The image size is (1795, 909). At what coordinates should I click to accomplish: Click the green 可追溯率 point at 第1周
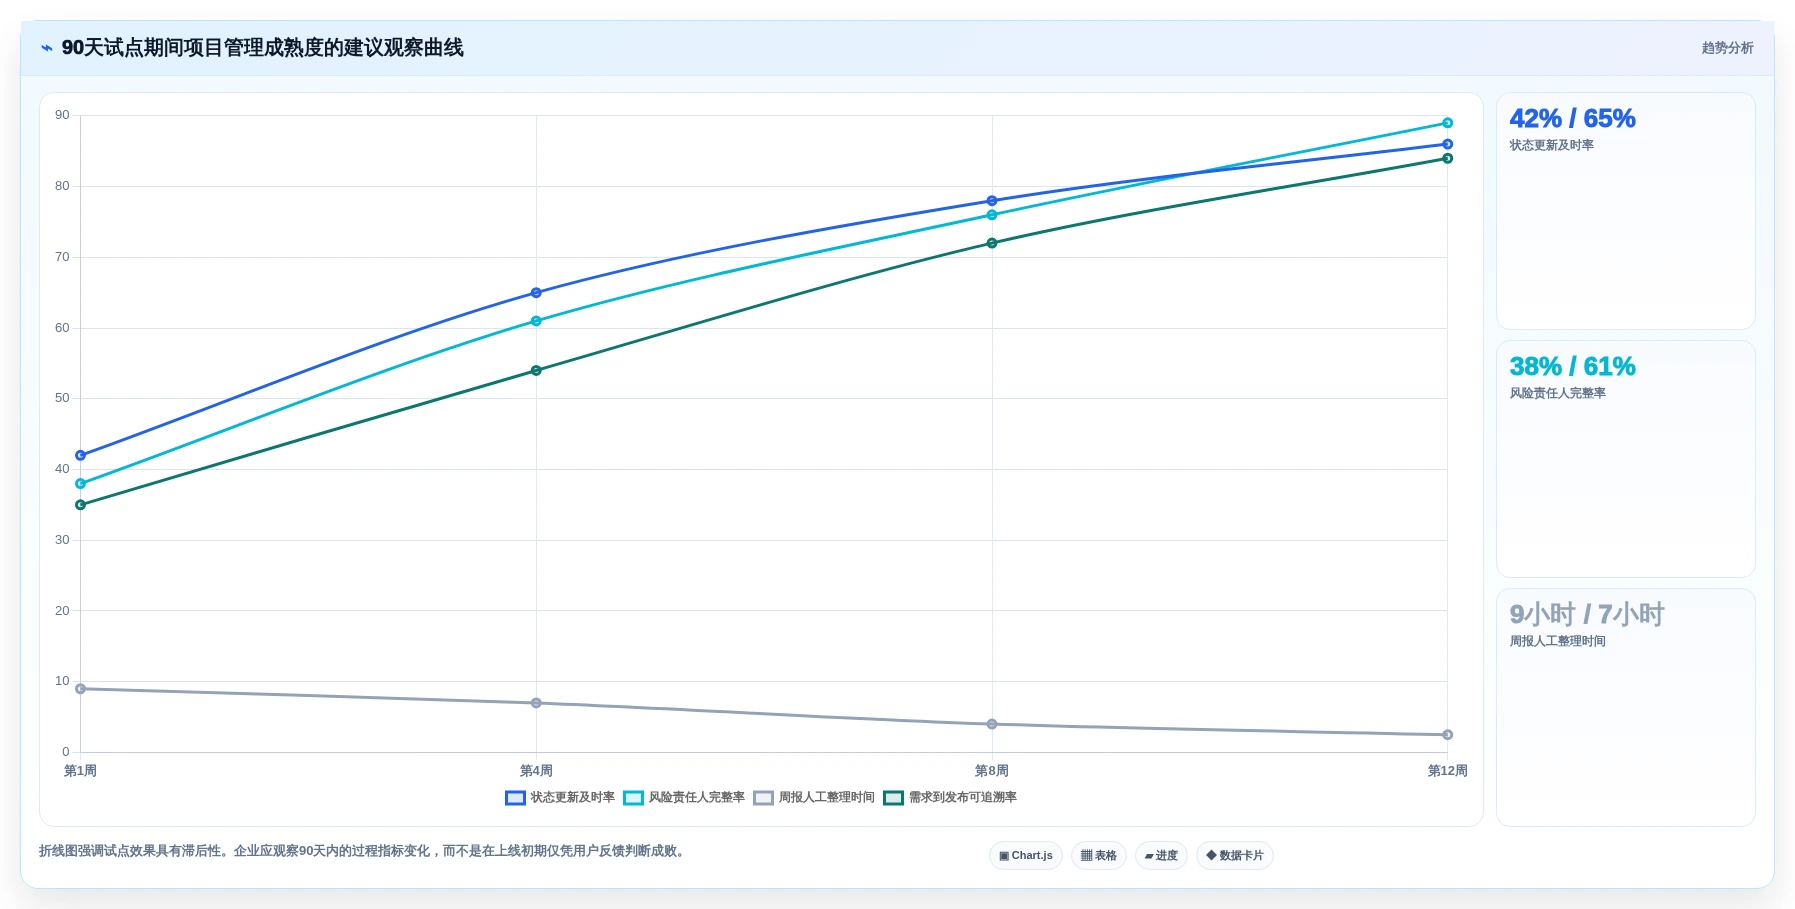[x=81, y=505]
